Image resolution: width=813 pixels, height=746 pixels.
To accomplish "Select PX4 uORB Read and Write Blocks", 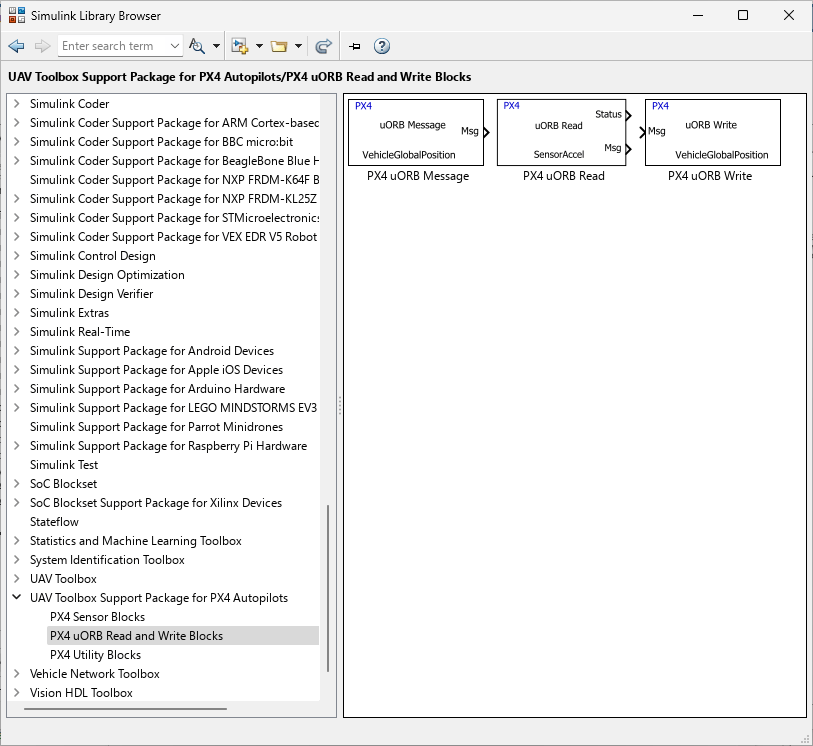I will coord(136,636).
